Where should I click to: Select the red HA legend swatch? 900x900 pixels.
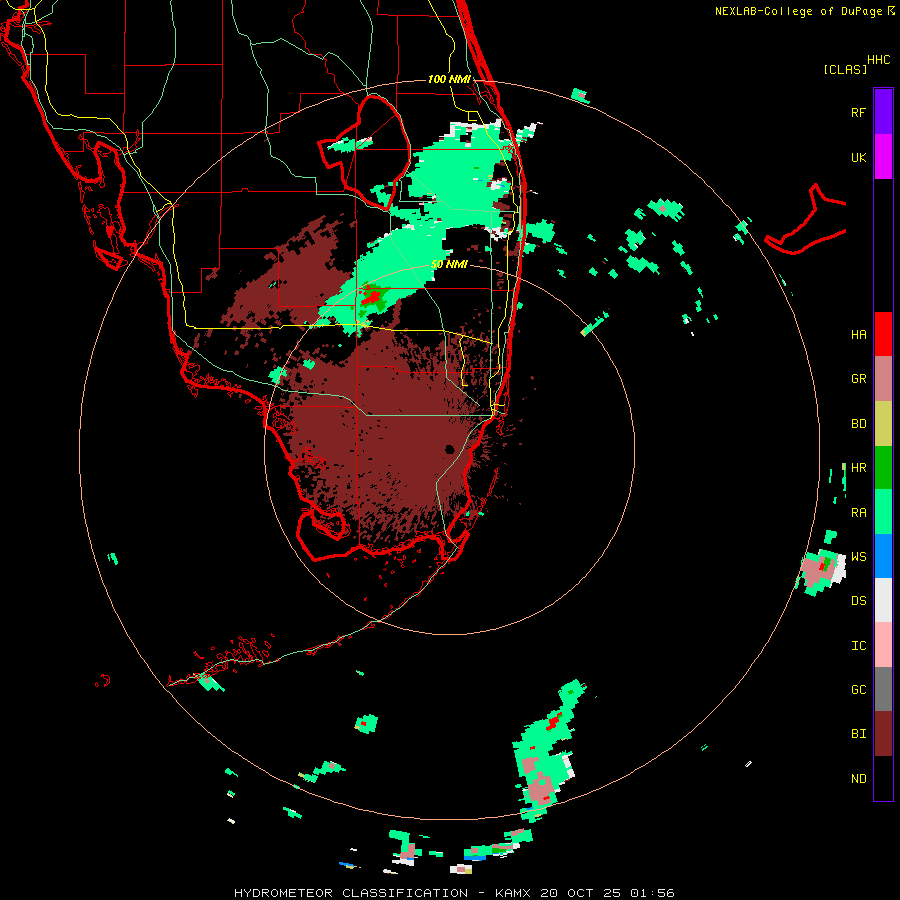click(883, 334)
